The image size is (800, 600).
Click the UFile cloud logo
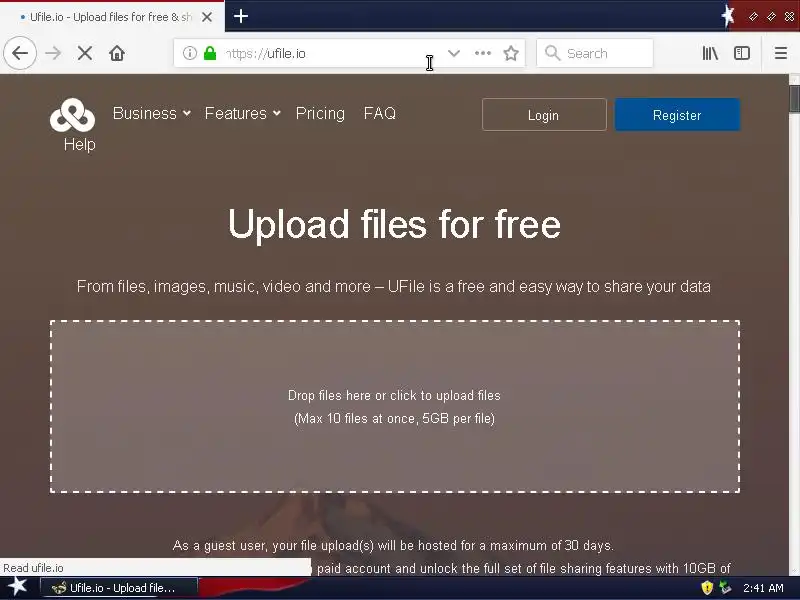pyautogui.click(x=72, y=115)
